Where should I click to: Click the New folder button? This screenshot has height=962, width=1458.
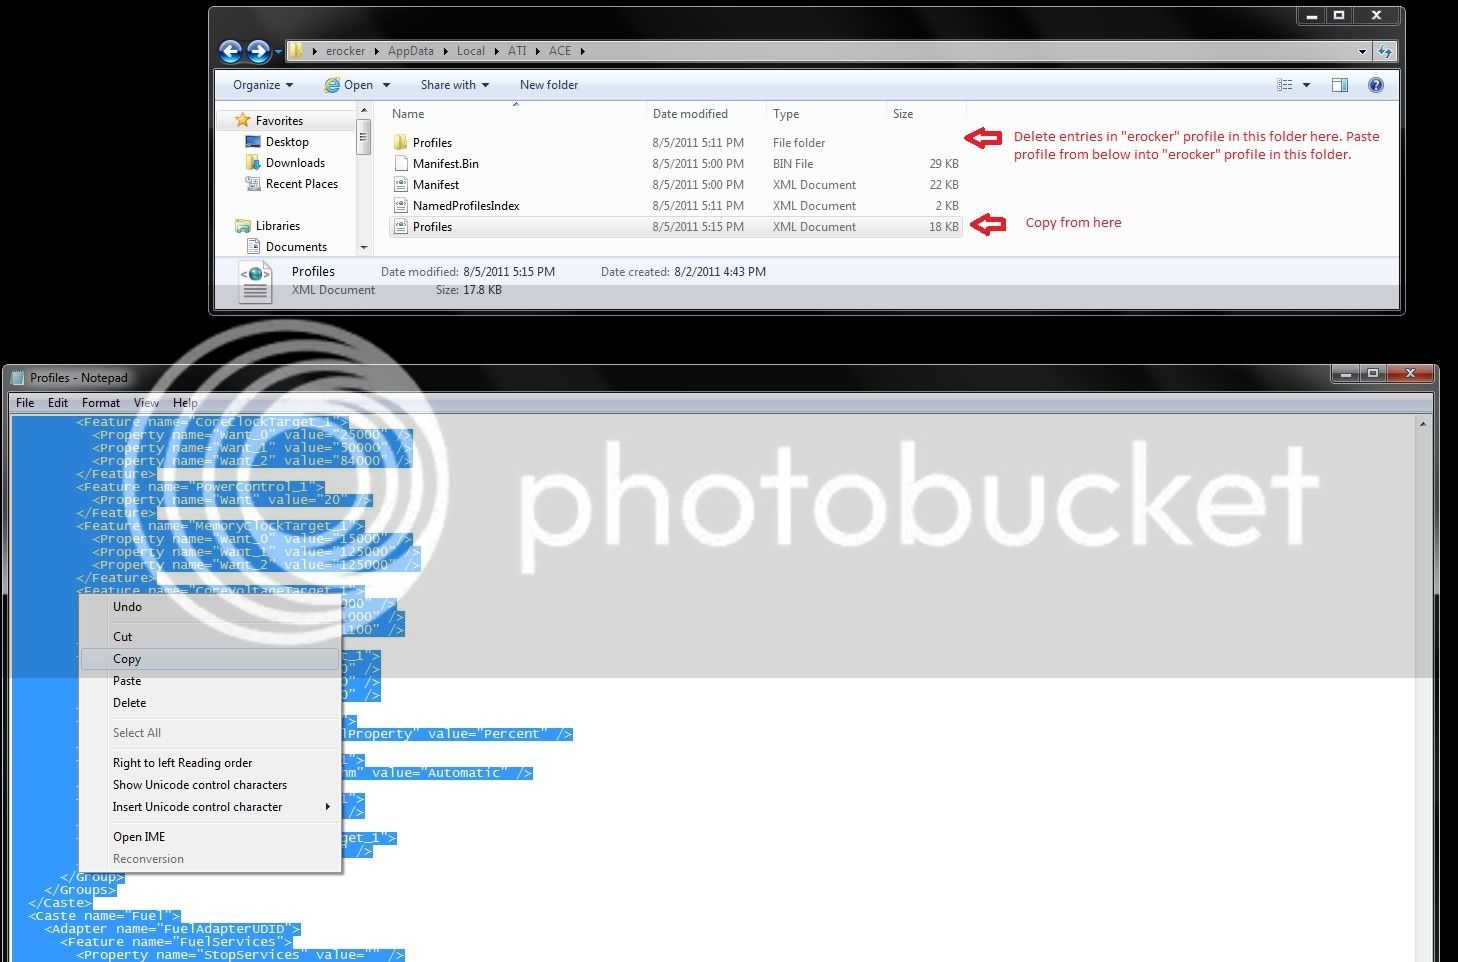(549, 85)
